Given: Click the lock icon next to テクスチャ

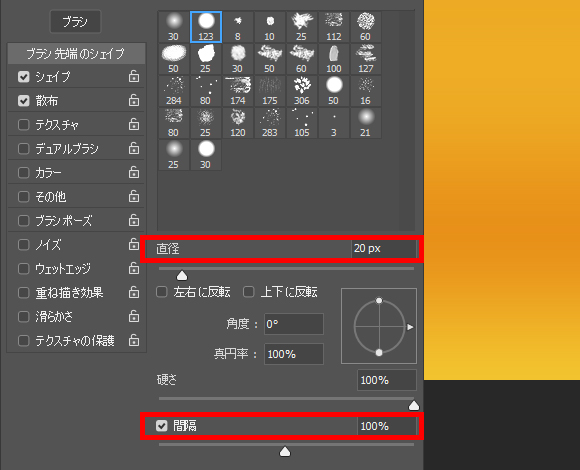Looking at the screenshot, I should [134, 125].
